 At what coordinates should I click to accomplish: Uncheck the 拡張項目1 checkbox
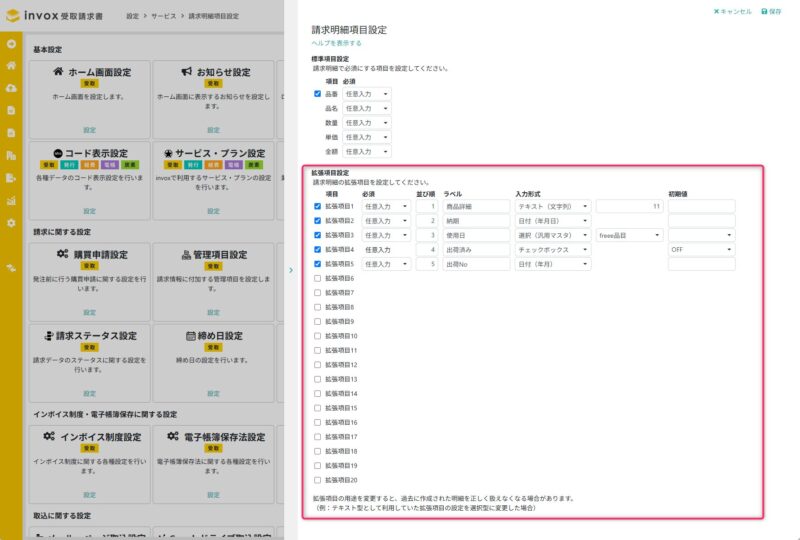317,206
